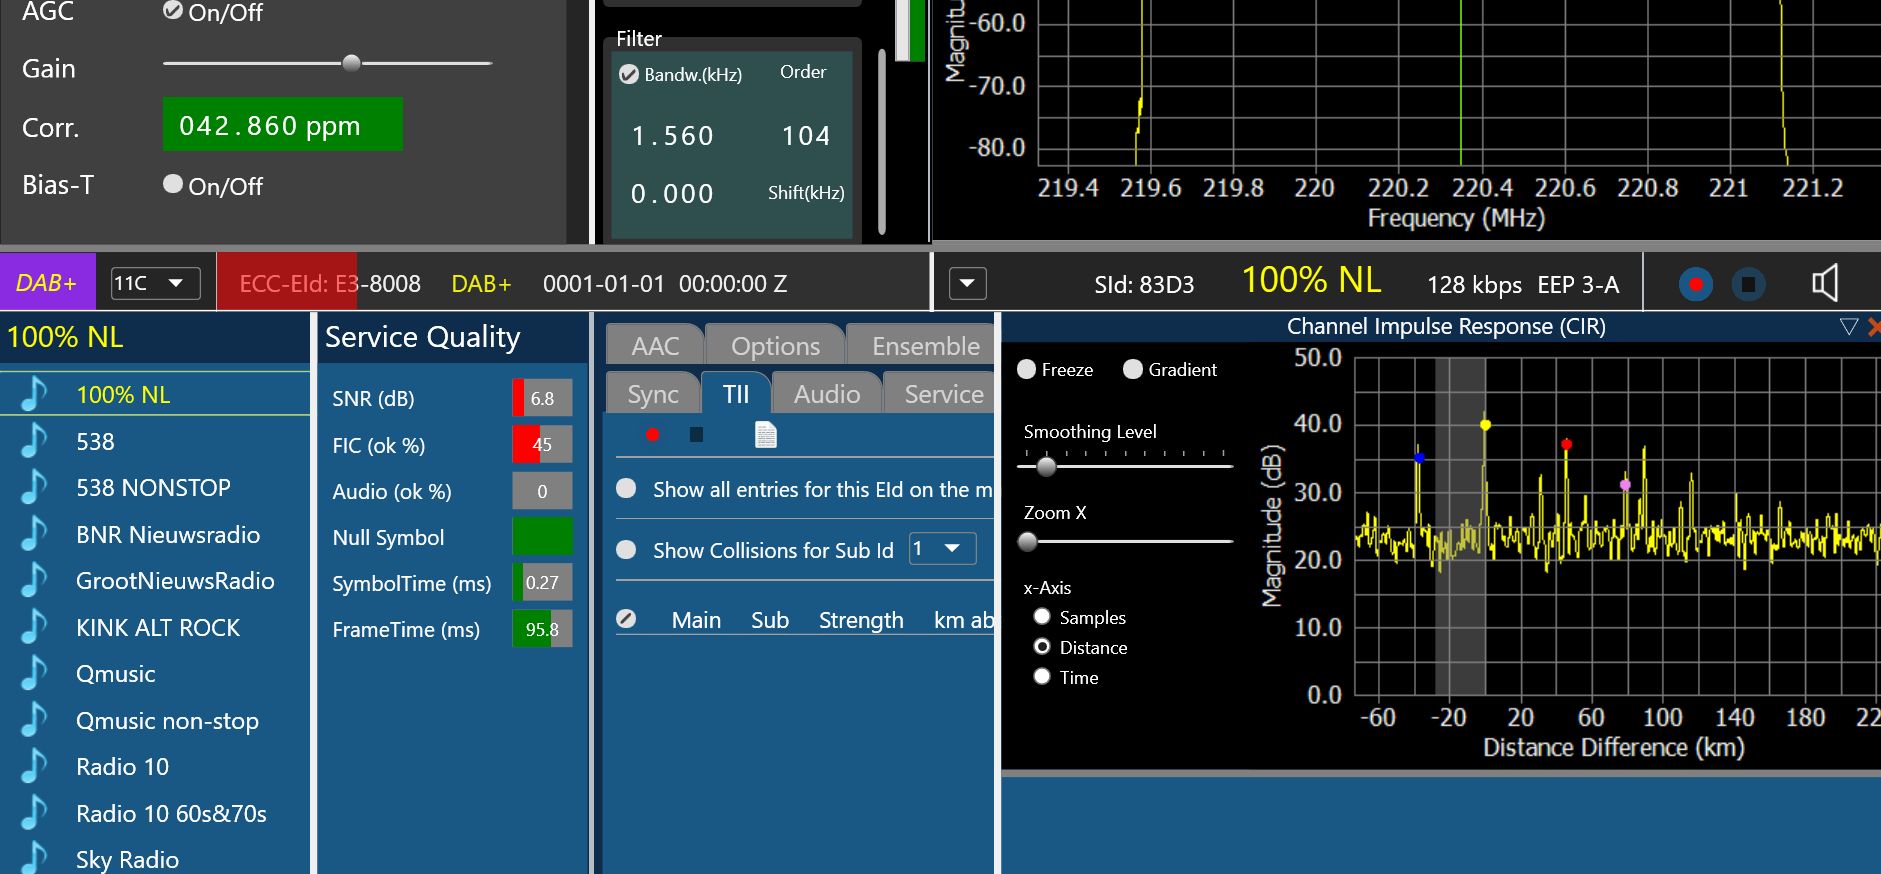Expand the Sub Id collision dropdown
The image size is (1881, 874).
tap(942, 549)
